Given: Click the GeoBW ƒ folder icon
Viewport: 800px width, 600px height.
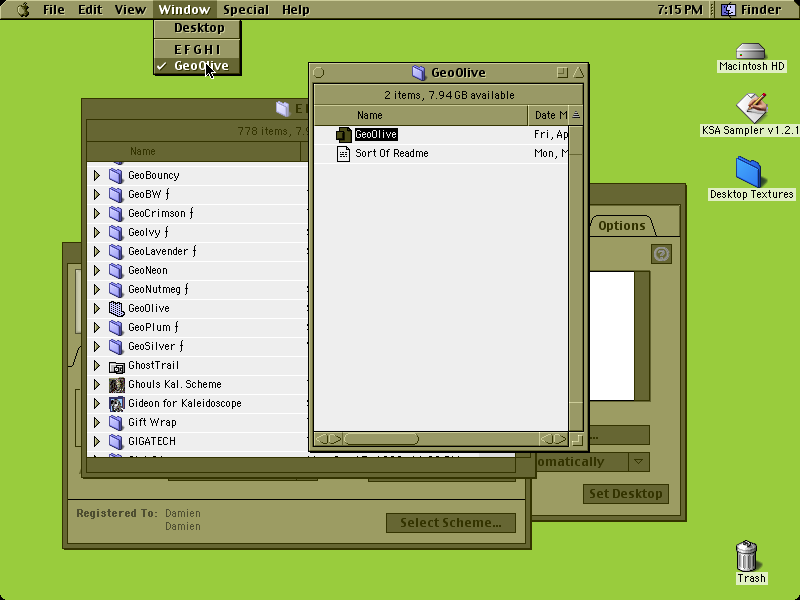Looking at the screenshot, I should [116, 194].
